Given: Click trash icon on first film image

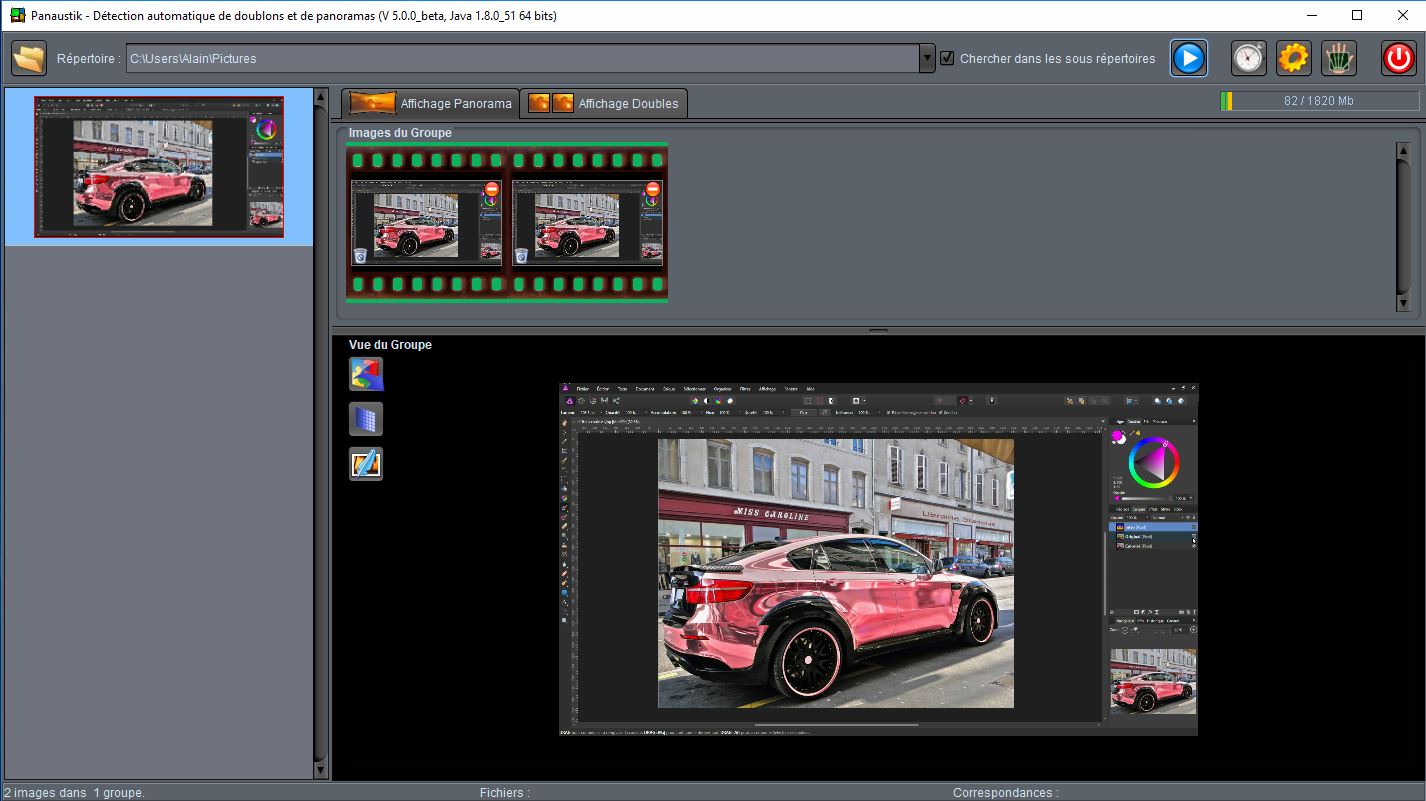Looking at the screenshot, I should point(360,255).
